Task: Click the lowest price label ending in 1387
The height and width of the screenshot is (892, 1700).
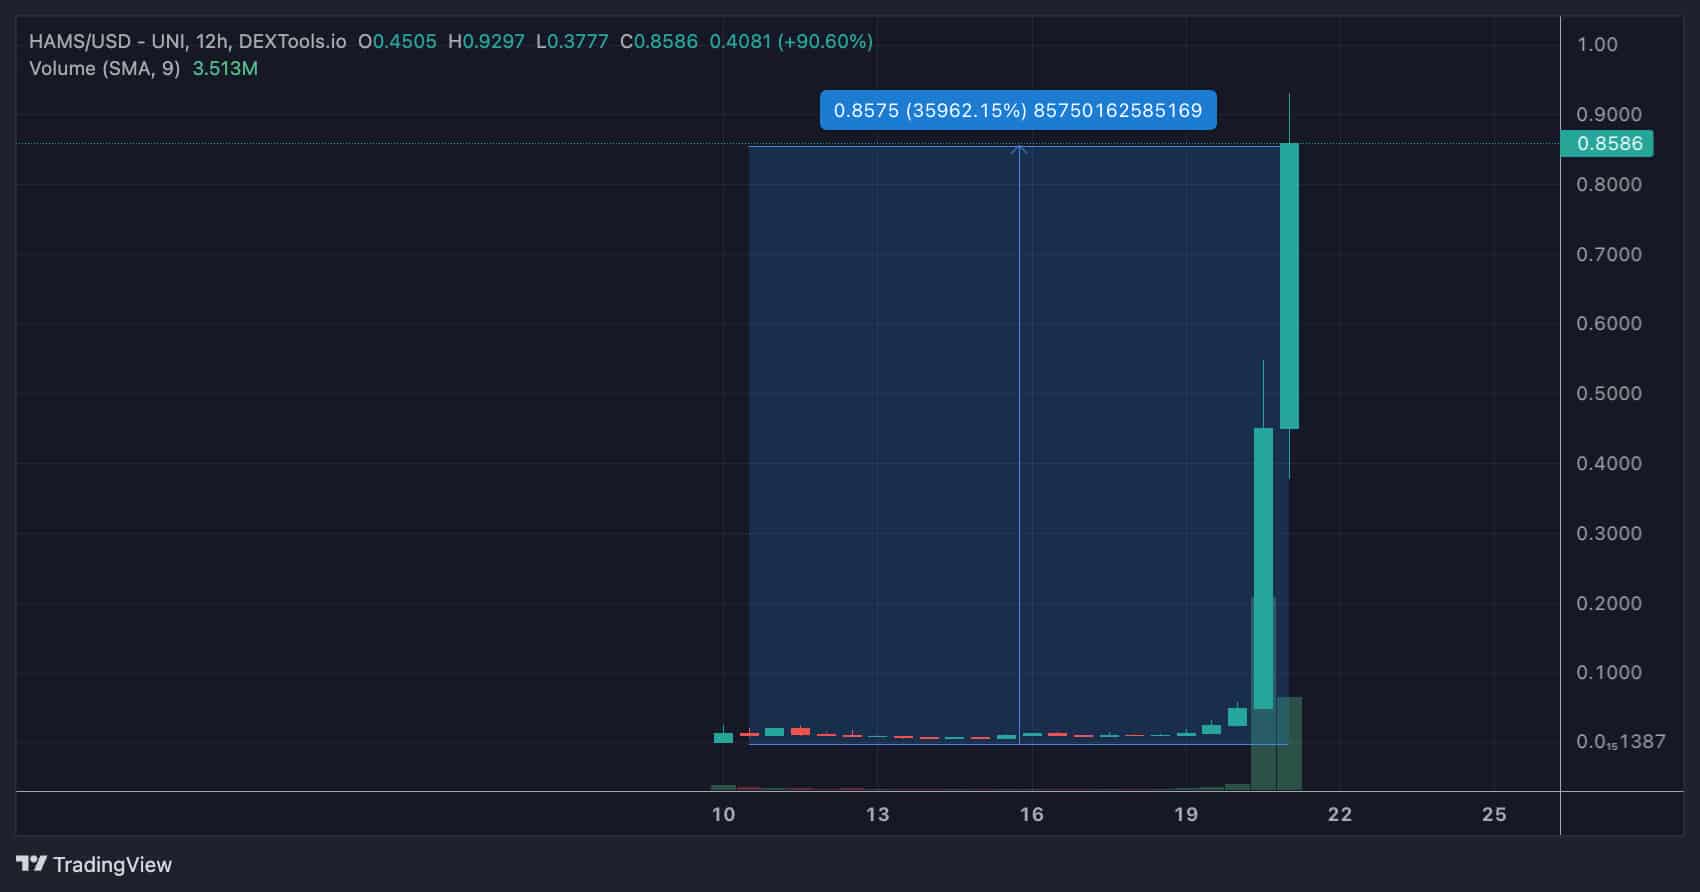Action: click(1620, 741)
